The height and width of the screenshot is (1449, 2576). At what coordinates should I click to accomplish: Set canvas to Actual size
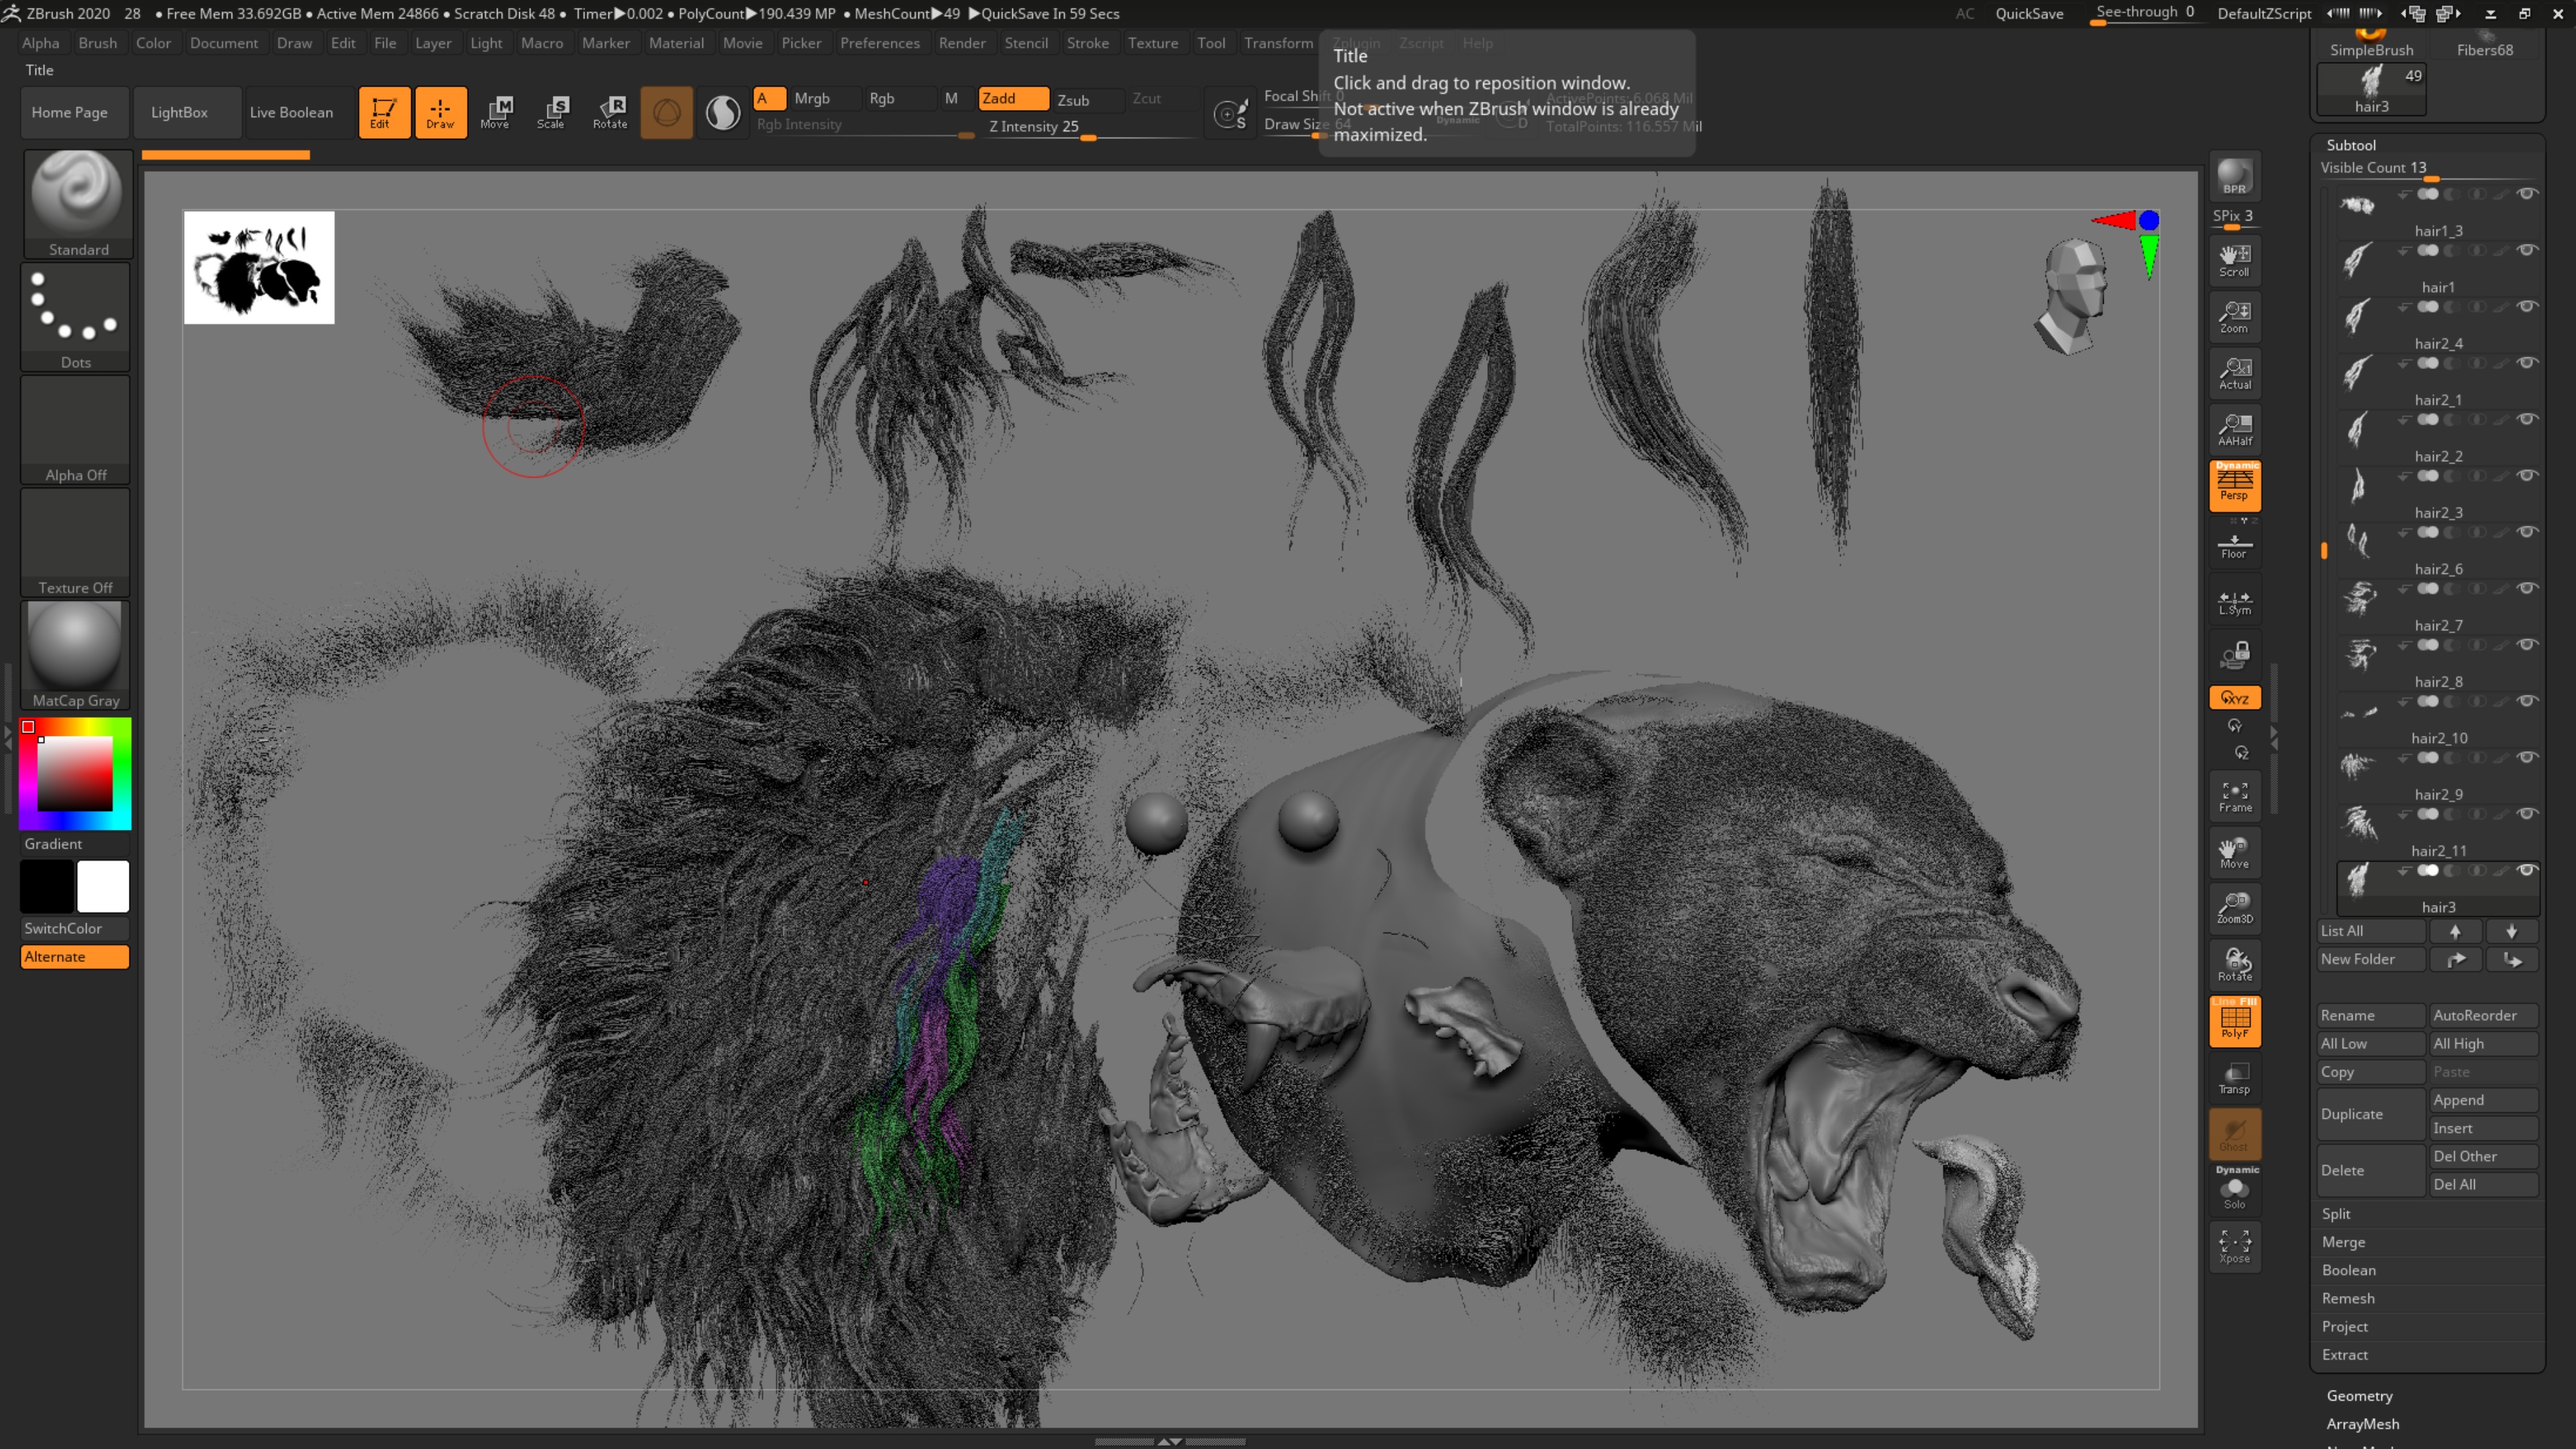(x=2234, y=372)
